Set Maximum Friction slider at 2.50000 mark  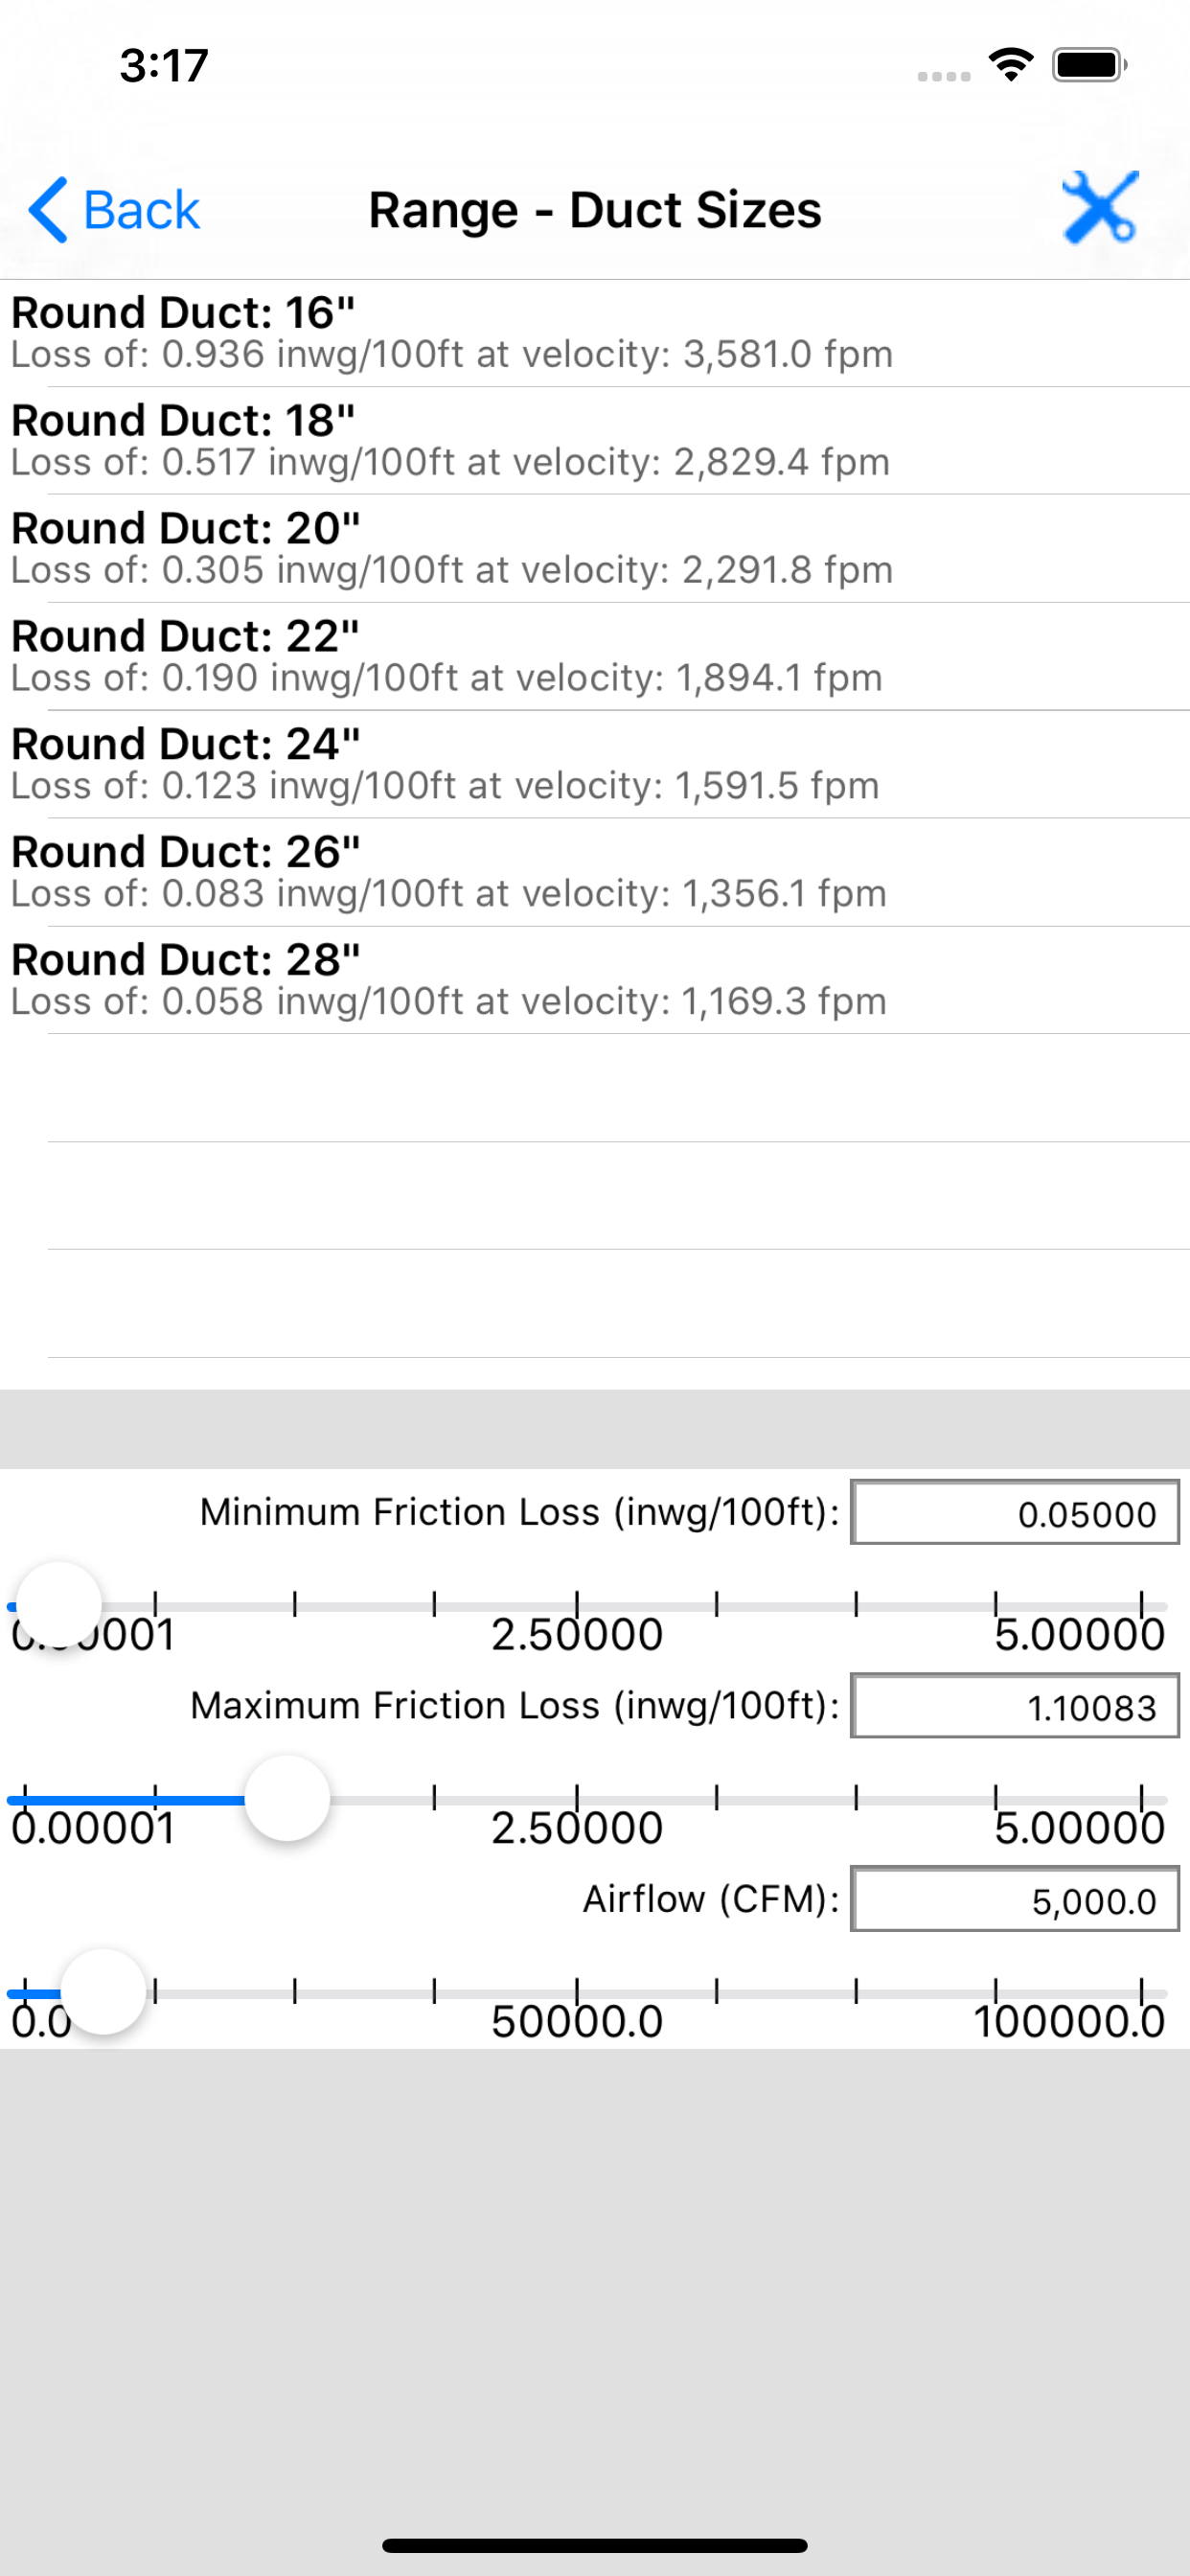(x=577, y=1800)
